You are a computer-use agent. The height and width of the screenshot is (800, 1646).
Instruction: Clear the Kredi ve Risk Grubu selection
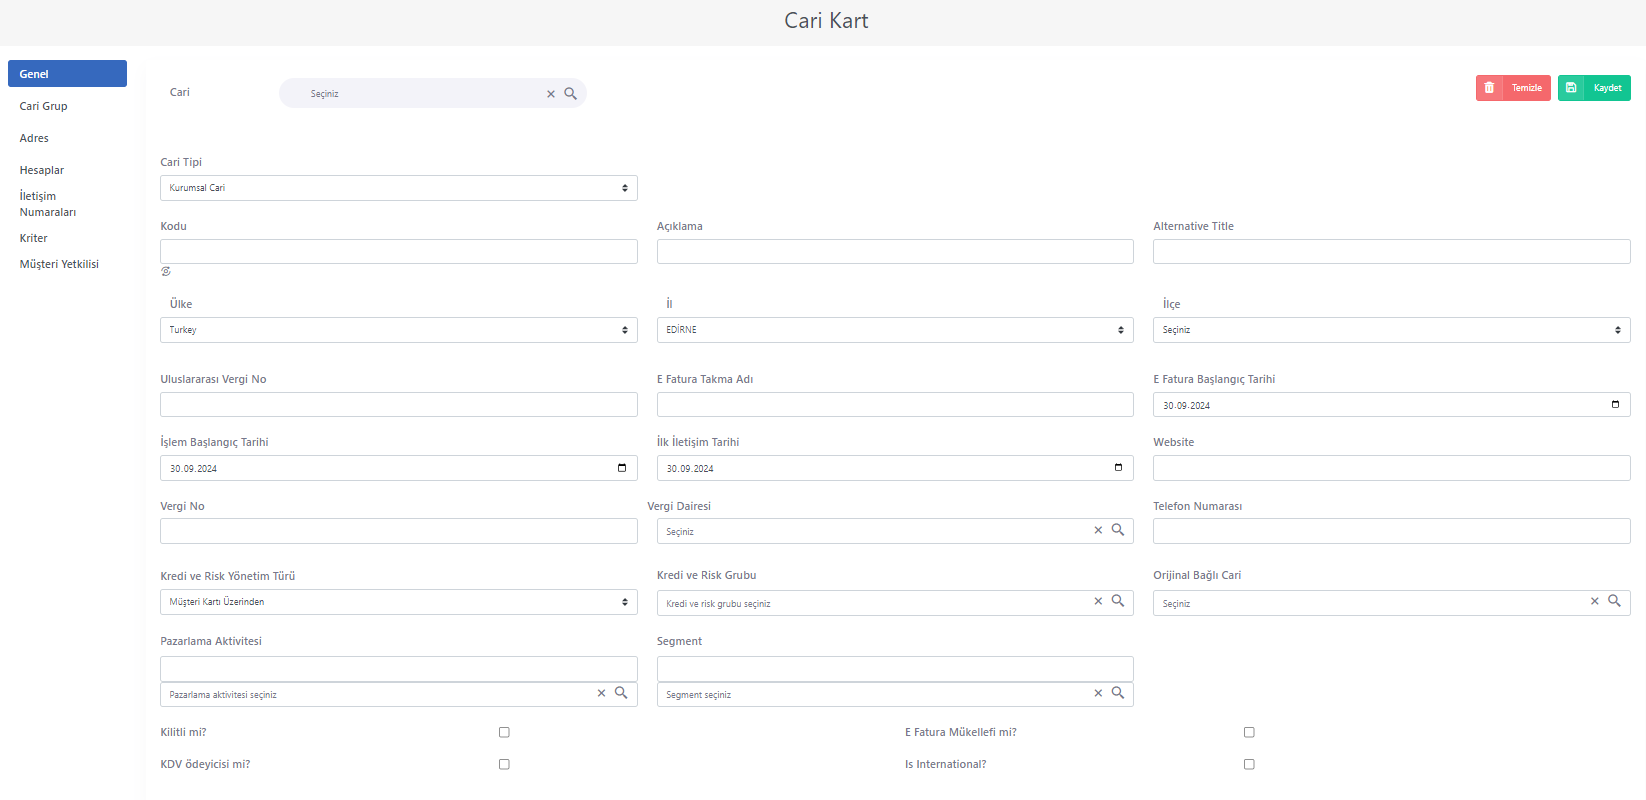click(x=1098, y=601)
